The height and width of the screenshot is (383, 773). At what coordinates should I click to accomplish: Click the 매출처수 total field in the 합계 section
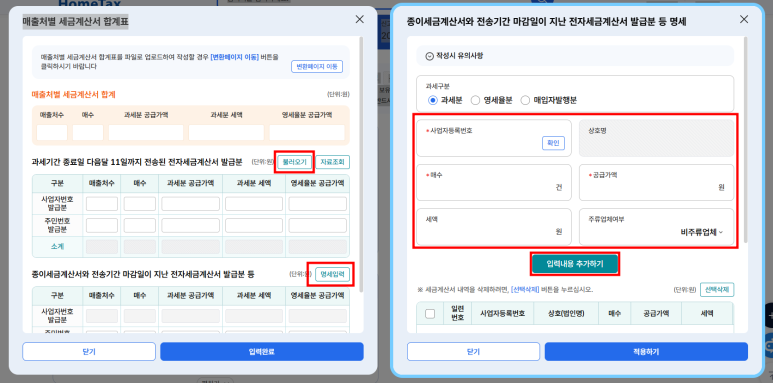click(x=52, y=133)
